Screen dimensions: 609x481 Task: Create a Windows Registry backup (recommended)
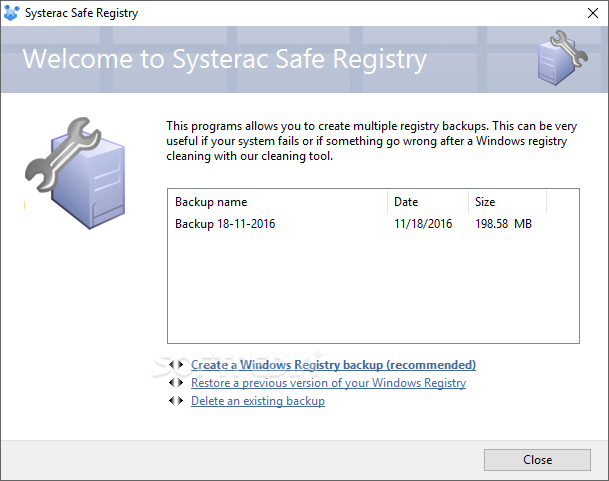tap(333, 365)
